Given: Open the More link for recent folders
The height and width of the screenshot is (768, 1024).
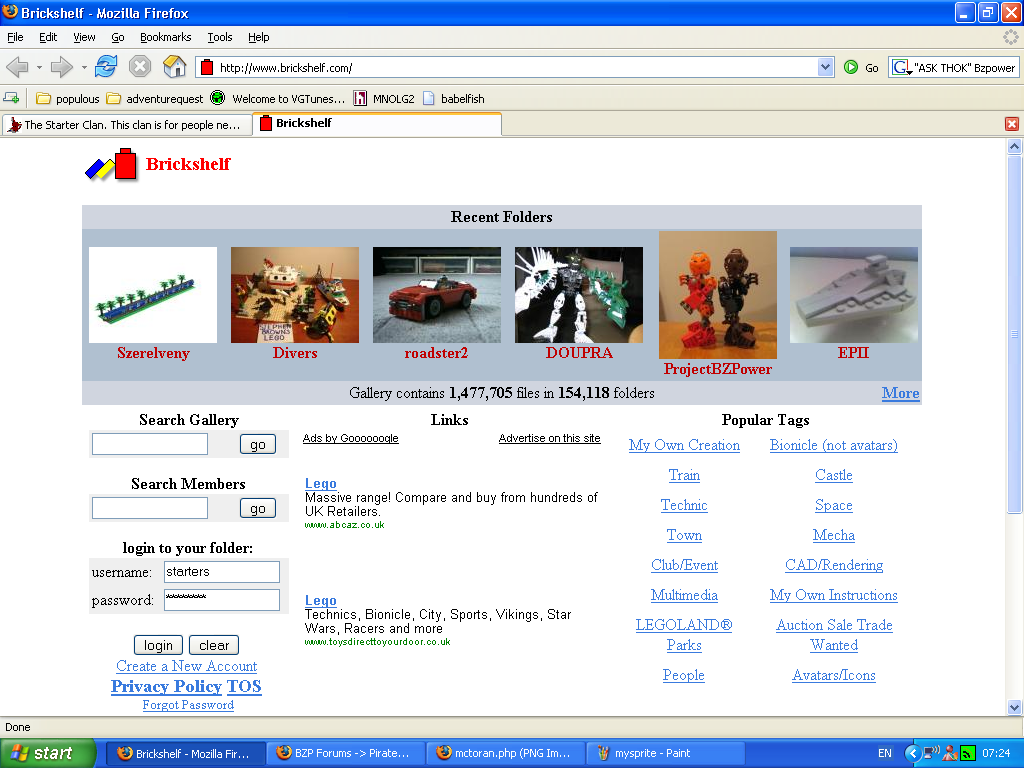Looking at the screenshot, I should [900, 393].
